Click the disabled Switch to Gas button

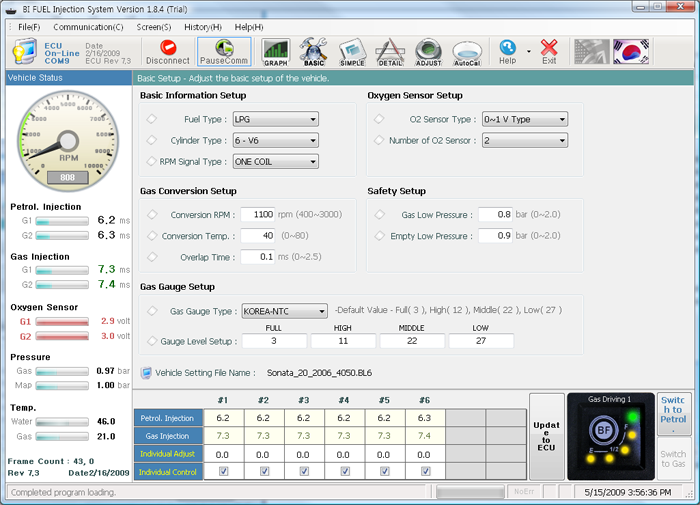(673, 459)
